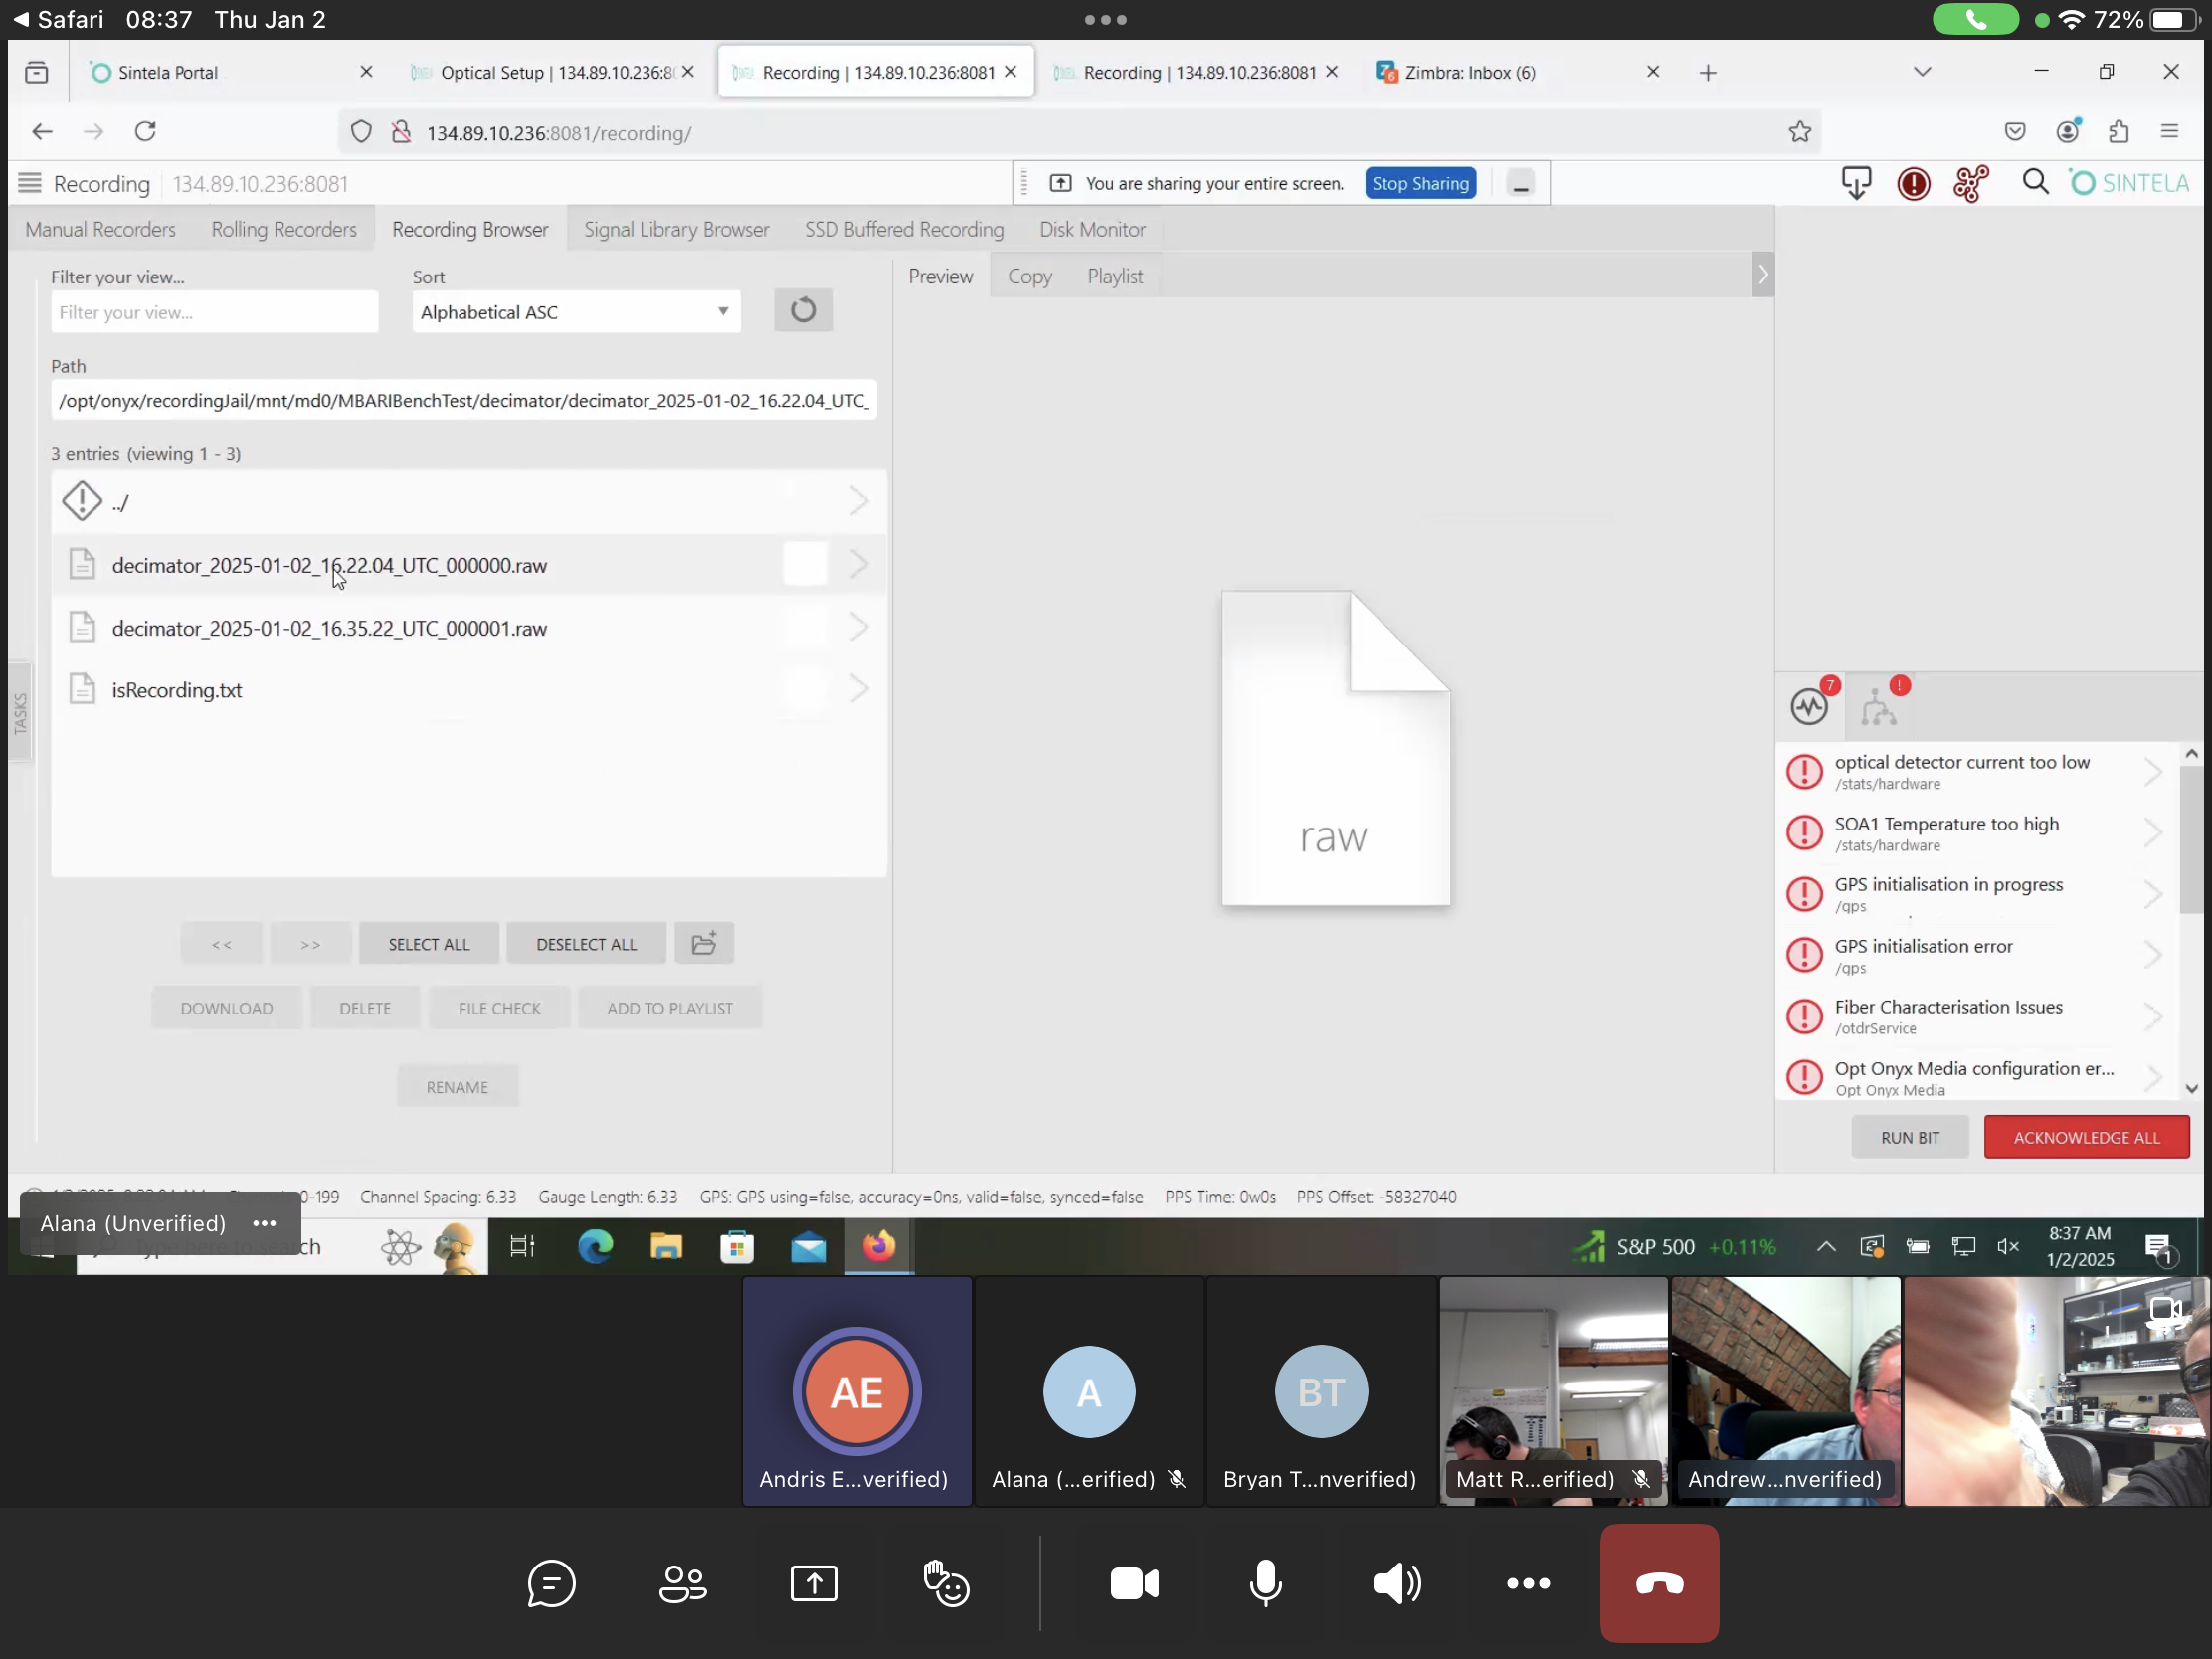Go back in Firefox
The height and width of the screenshot is (1659, 2212).
pos(42,132)
